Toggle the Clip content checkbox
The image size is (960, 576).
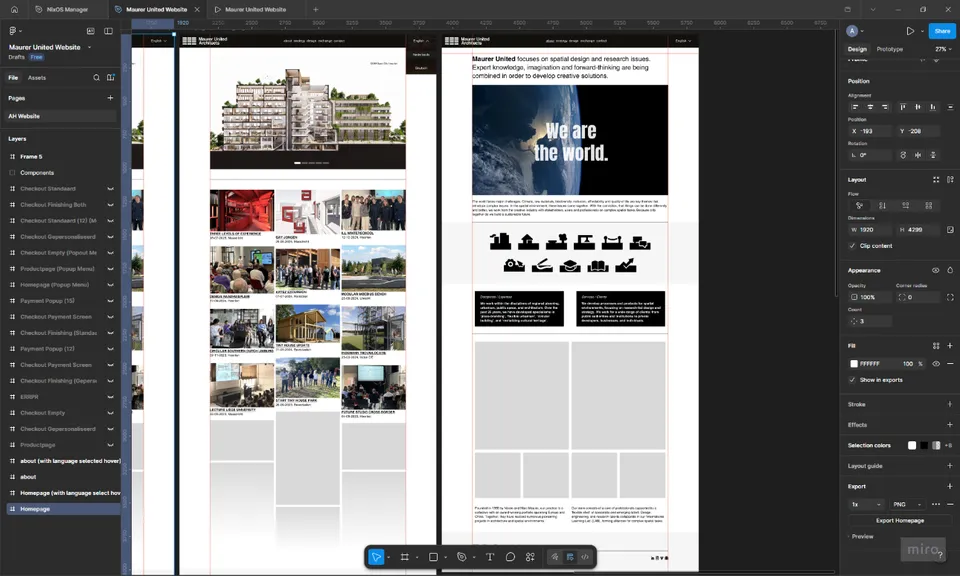click(x=852, y=245)
